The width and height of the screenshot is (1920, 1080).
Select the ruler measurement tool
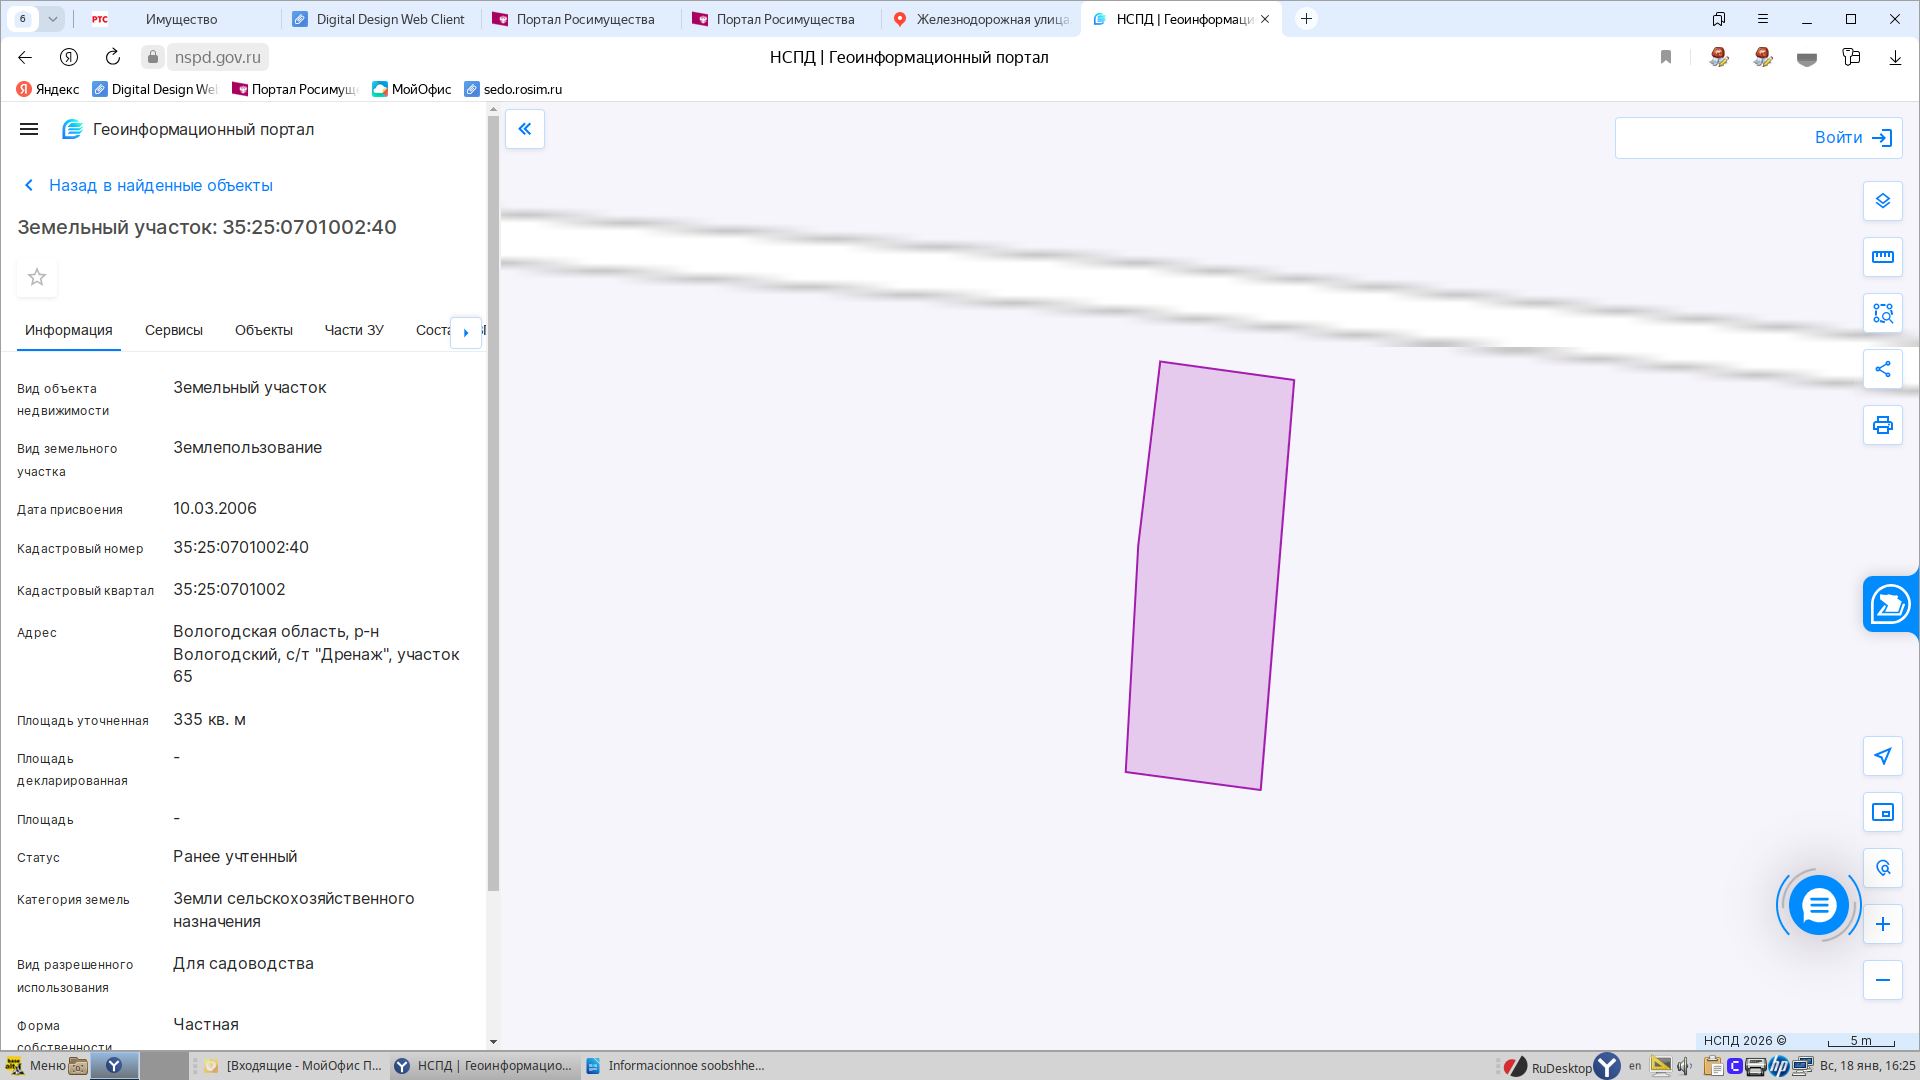point(1882,257)
